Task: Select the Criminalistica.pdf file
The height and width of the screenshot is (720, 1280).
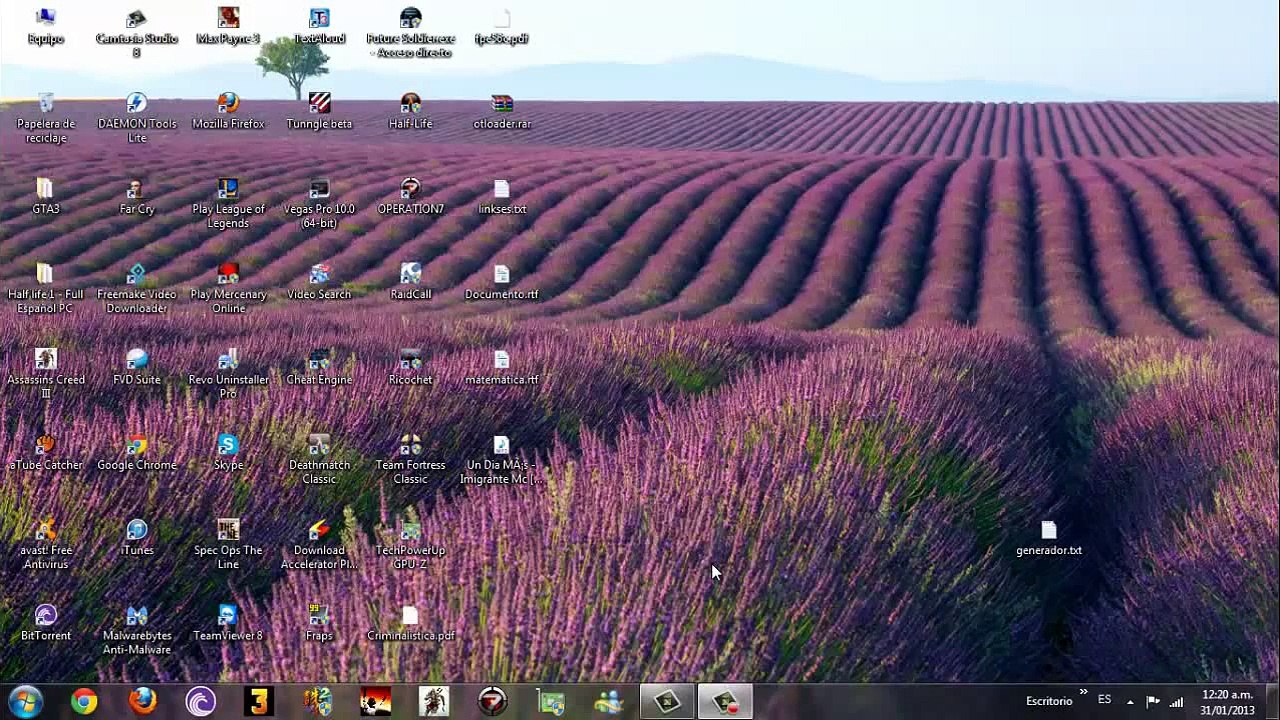Action: [x=410, y=622]
